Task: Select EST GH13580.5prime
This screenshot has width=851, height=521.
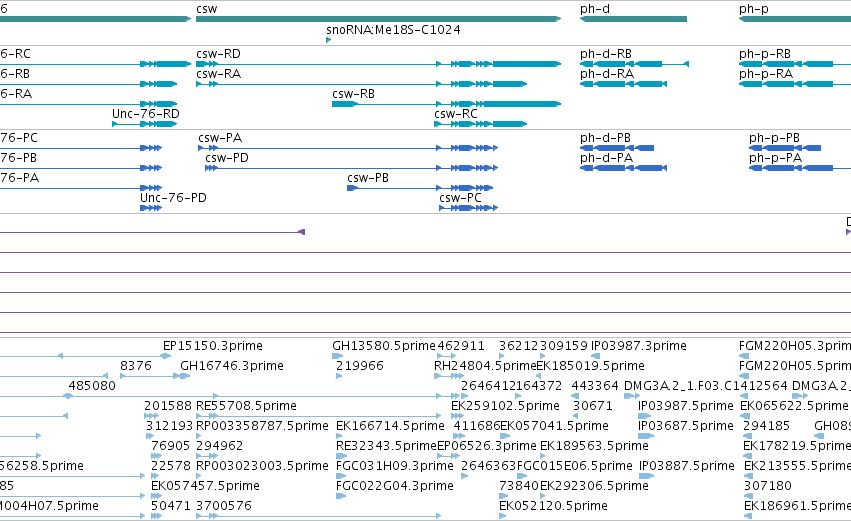Action: coord(384,346)
